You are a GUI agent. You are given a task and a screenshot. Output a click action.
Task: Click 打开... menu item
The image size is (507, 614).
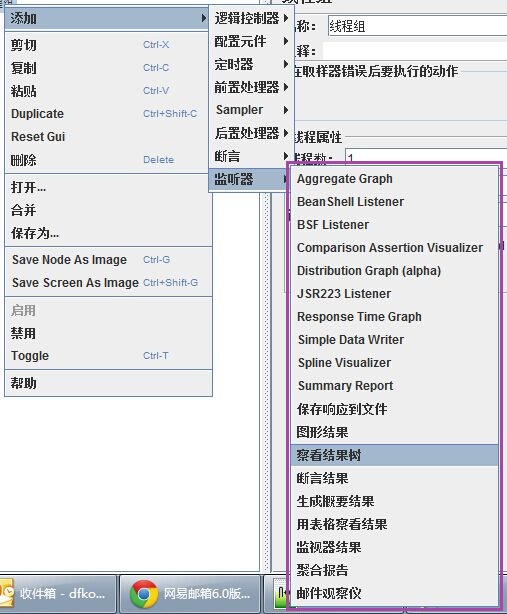pos(108,187)
